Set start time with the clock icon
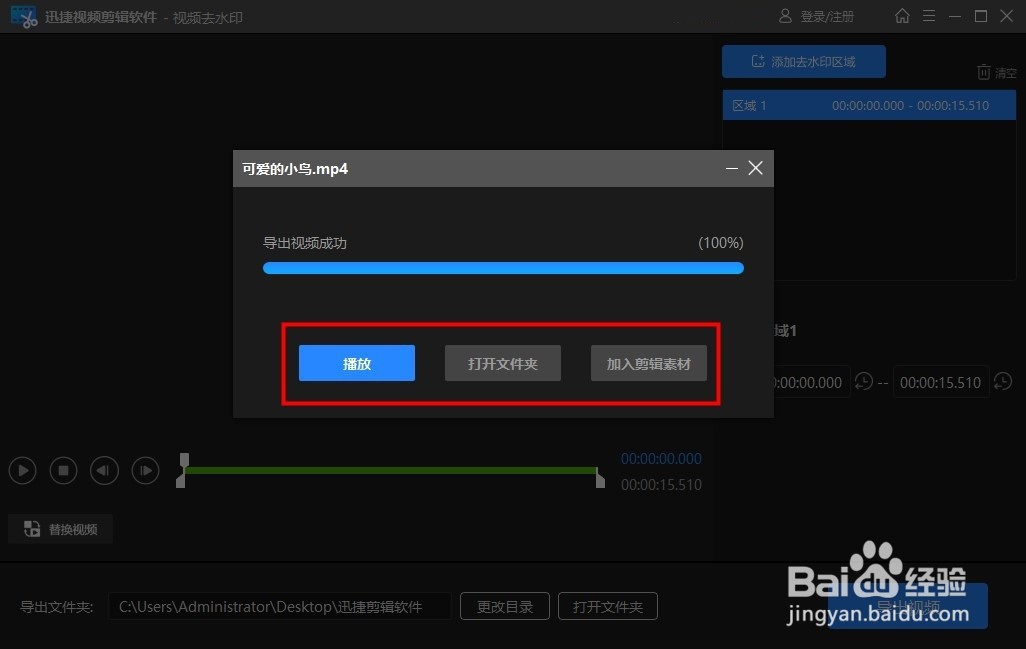 tap(864, 381)
